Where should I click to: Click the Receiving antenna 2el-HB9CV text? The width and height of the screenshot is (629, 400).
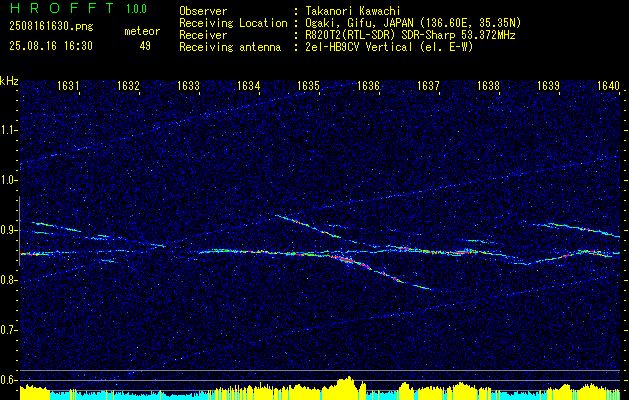click(x=389, y=47)
